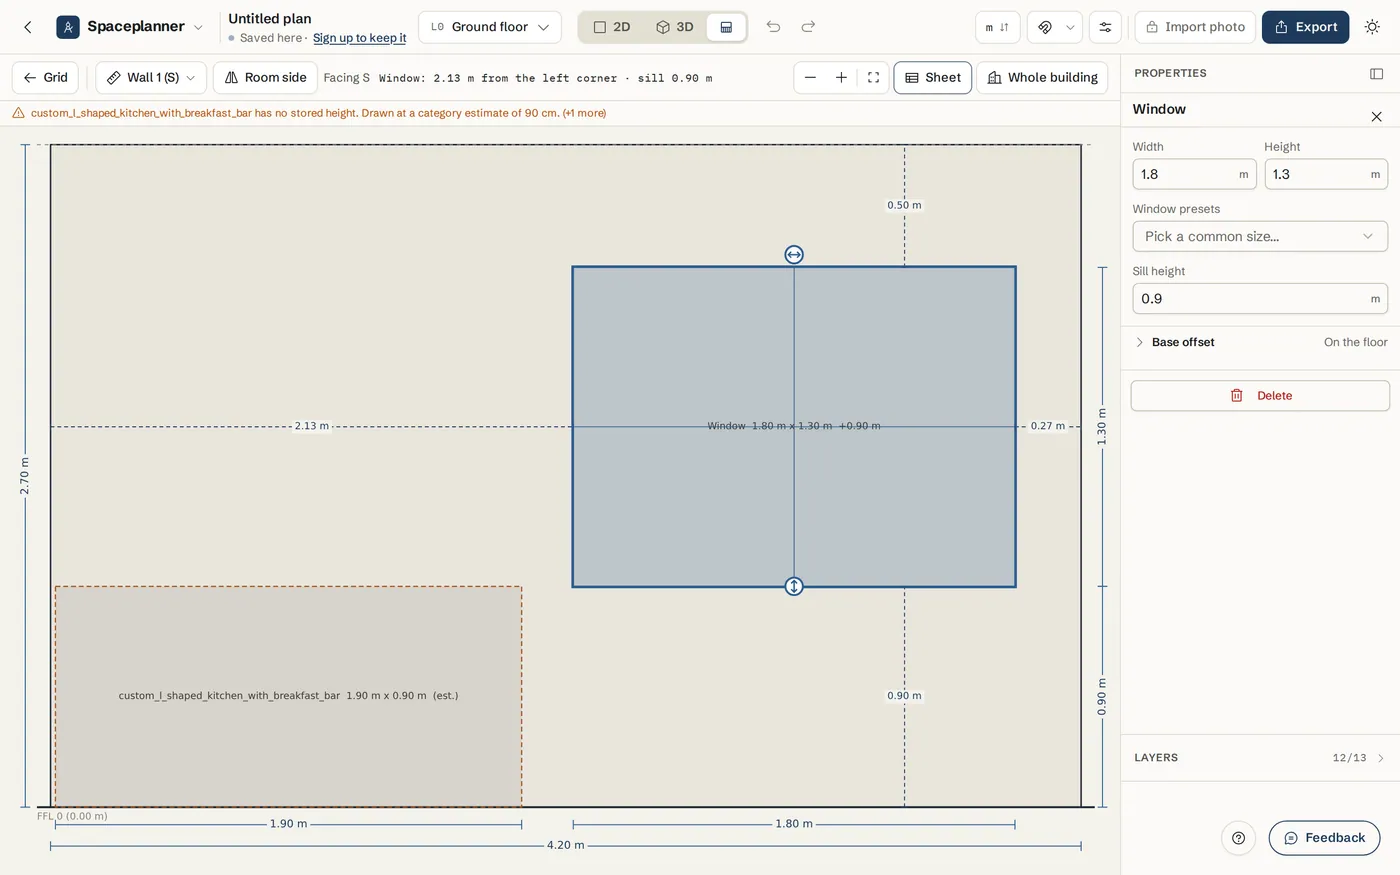
Task: Toggle light and dark theme
Action: (1372, 27)
